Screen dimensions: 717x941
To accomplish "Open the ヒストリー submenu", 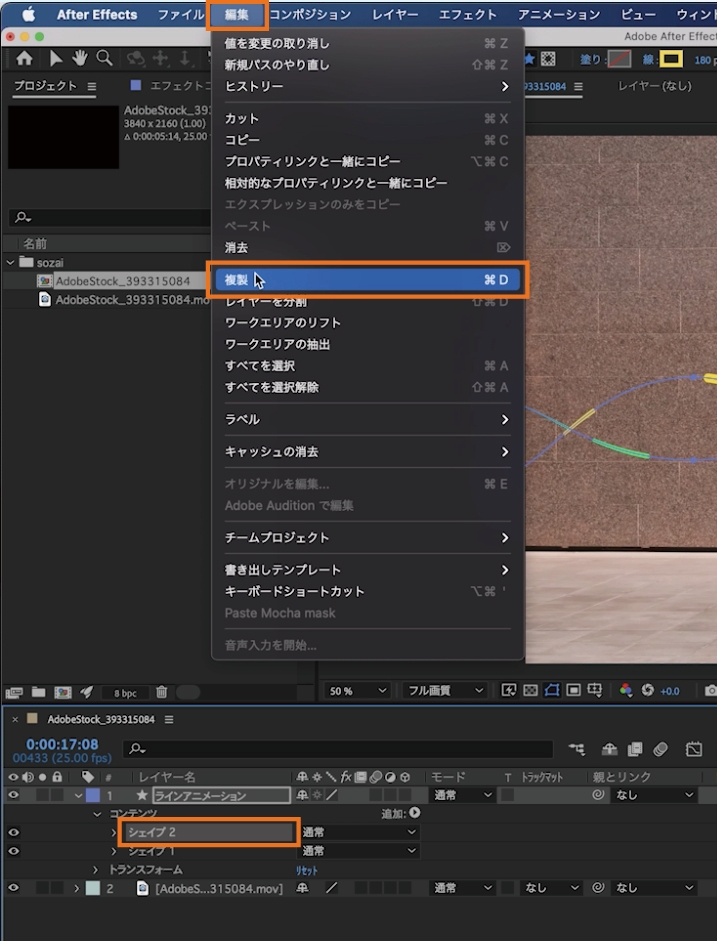I will pyautogui.click(x=367, y=86).
